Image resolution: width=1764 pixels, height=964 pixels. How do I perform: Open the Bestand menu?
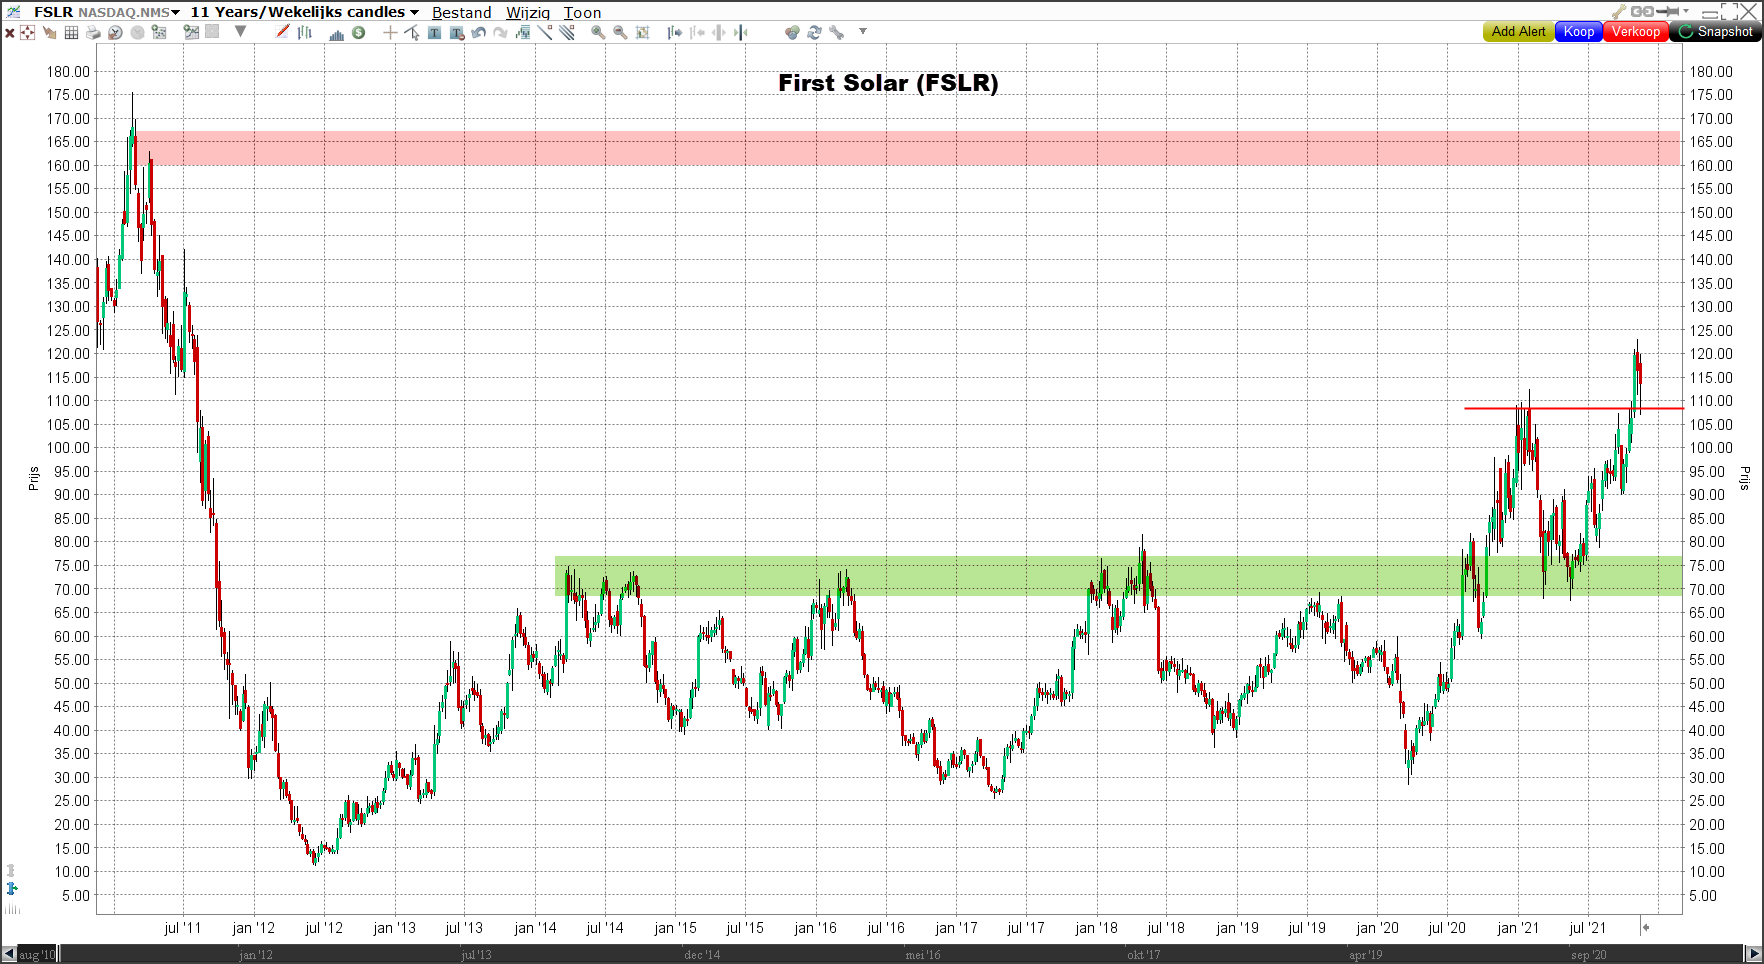[x=462, y=12]
